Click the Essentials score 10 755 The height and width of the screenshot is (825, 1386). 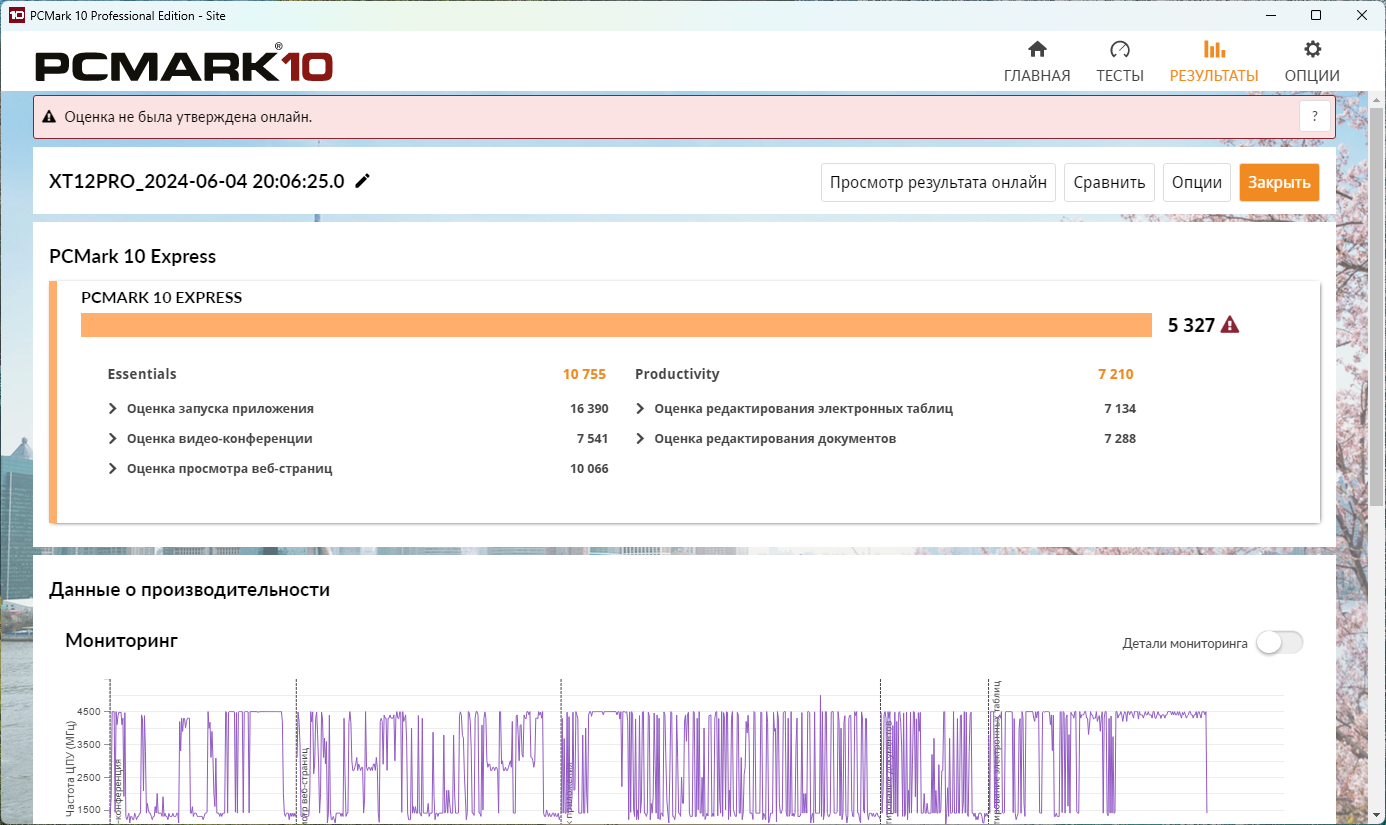point(584,374)
